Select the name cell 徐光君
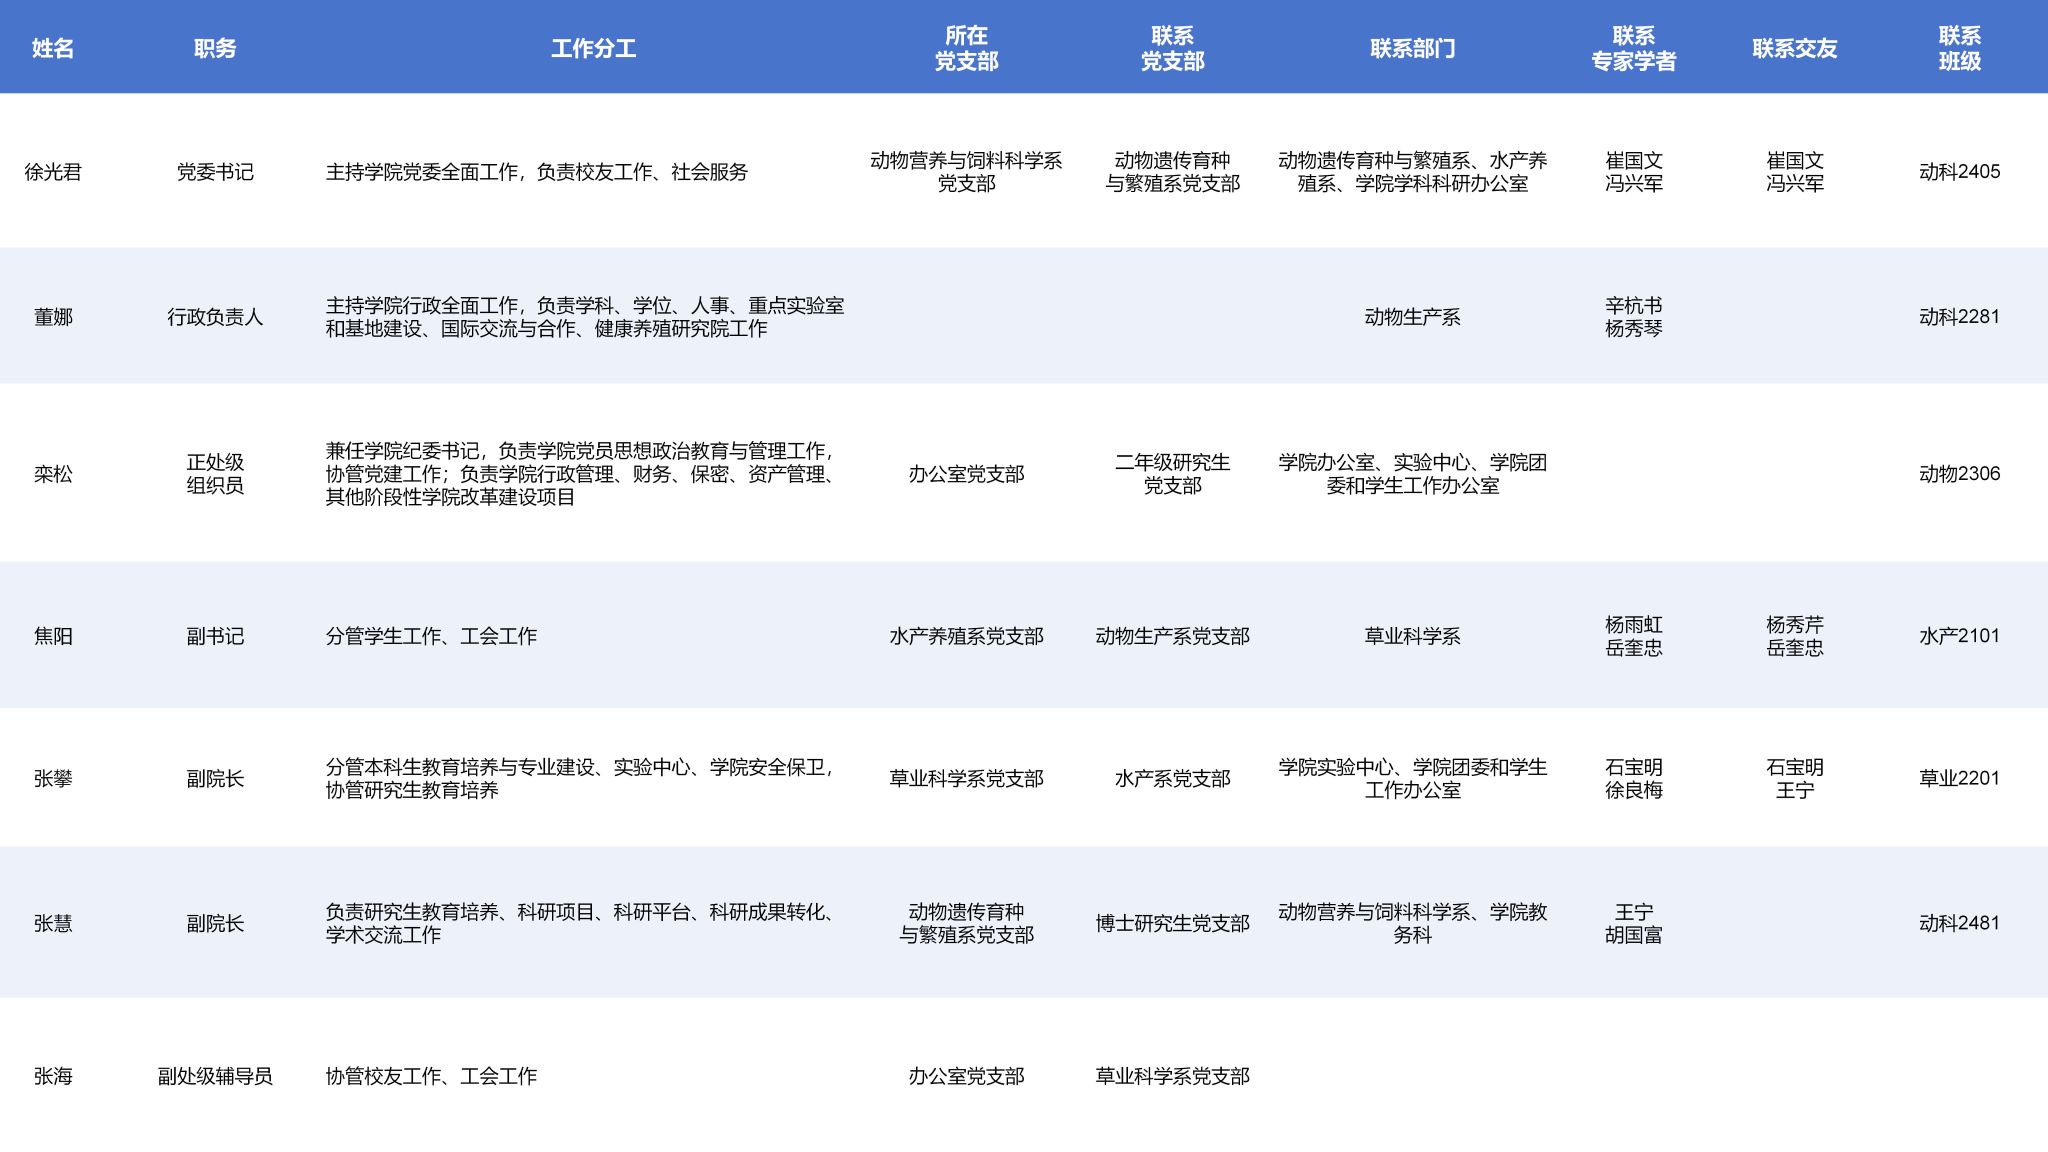Image resolution: width=2048 pixels, height=1152 pixels. [53, 172]
